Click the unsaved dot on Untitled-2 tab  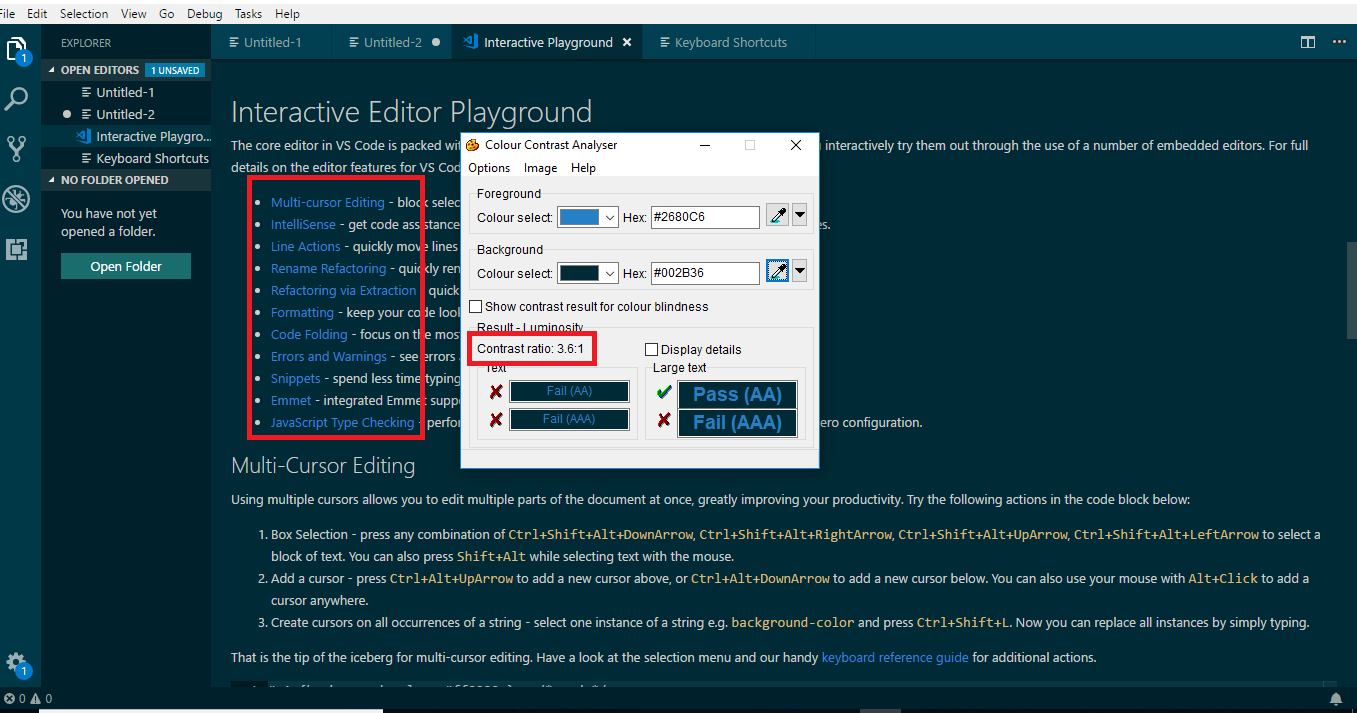(435, 43)
